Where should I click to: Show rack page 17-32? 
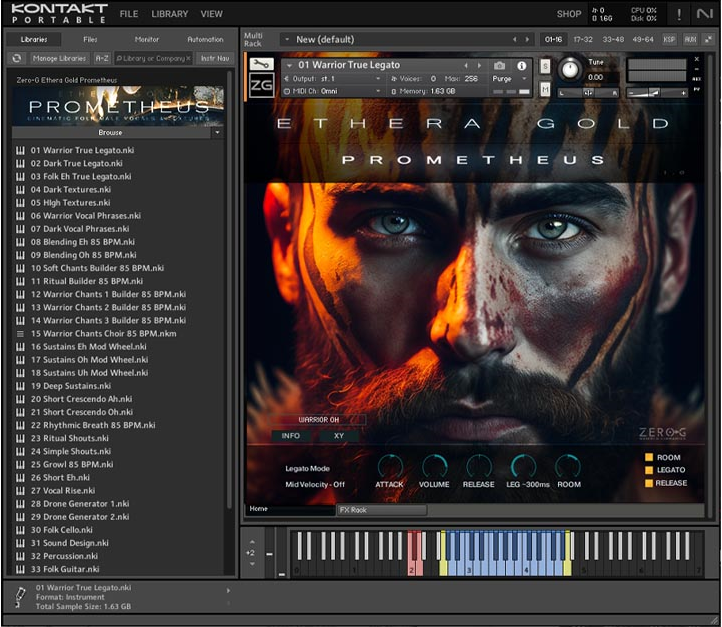pyautogui.click(x=583, y=40)
